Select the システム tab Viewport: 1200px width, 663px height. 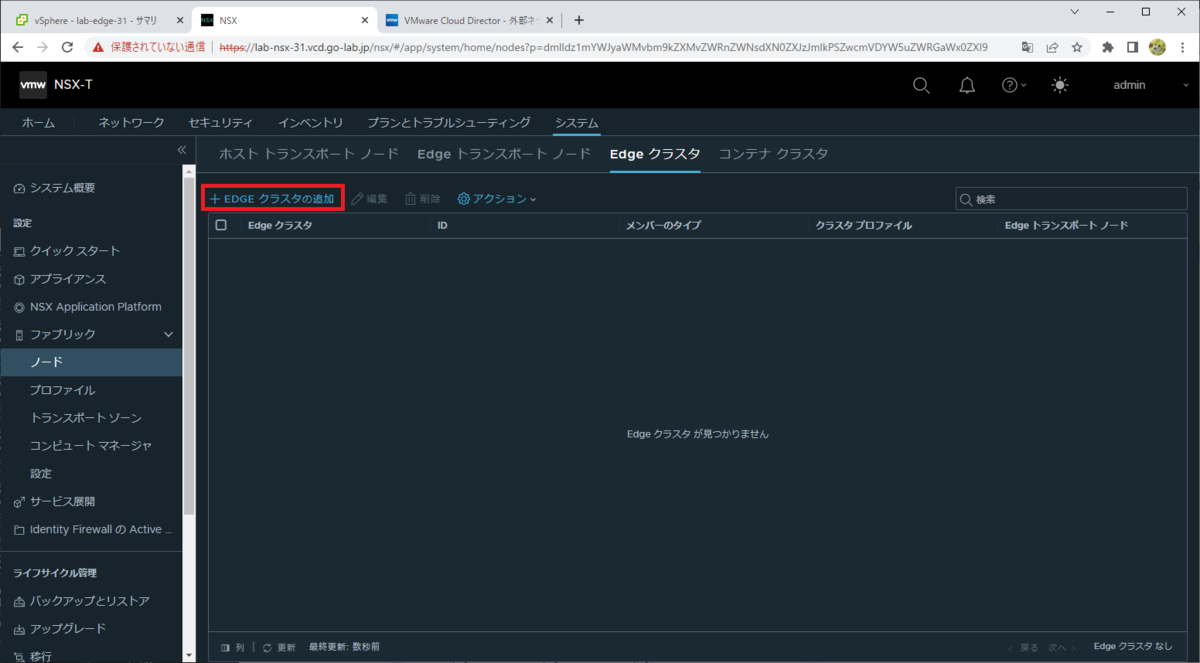[x=577, y=123]
